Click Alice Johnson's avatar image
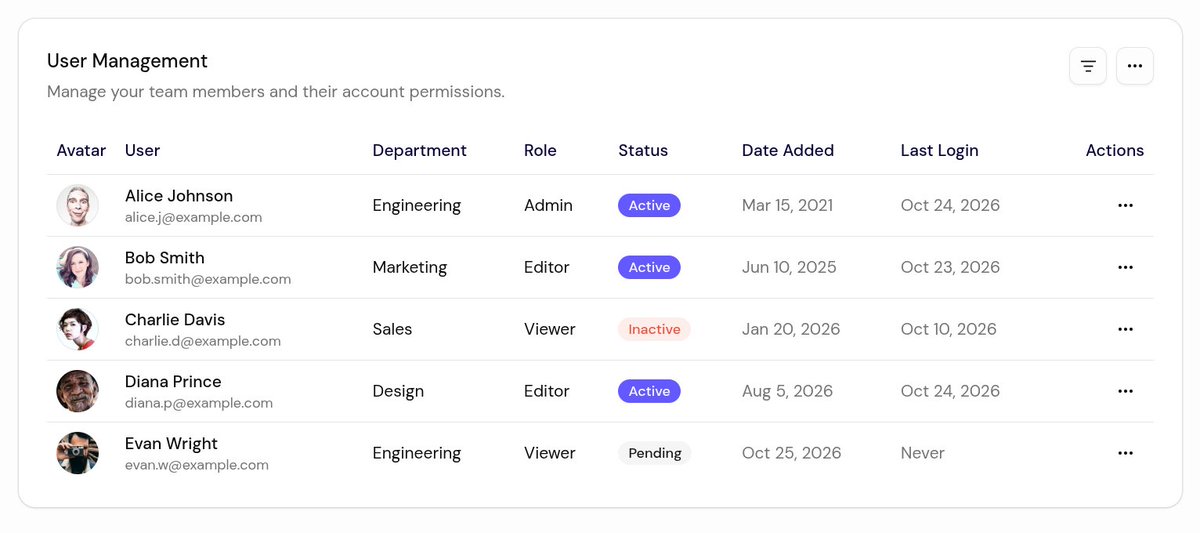The width and height of the screenshot is (1200, 533). point(77,205)
